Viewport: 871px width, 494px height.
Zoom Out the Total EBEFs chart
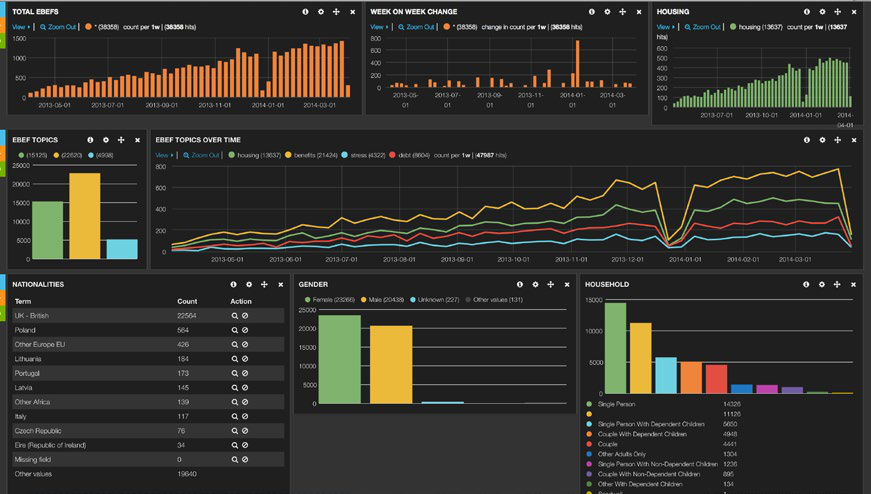[58, 27]
